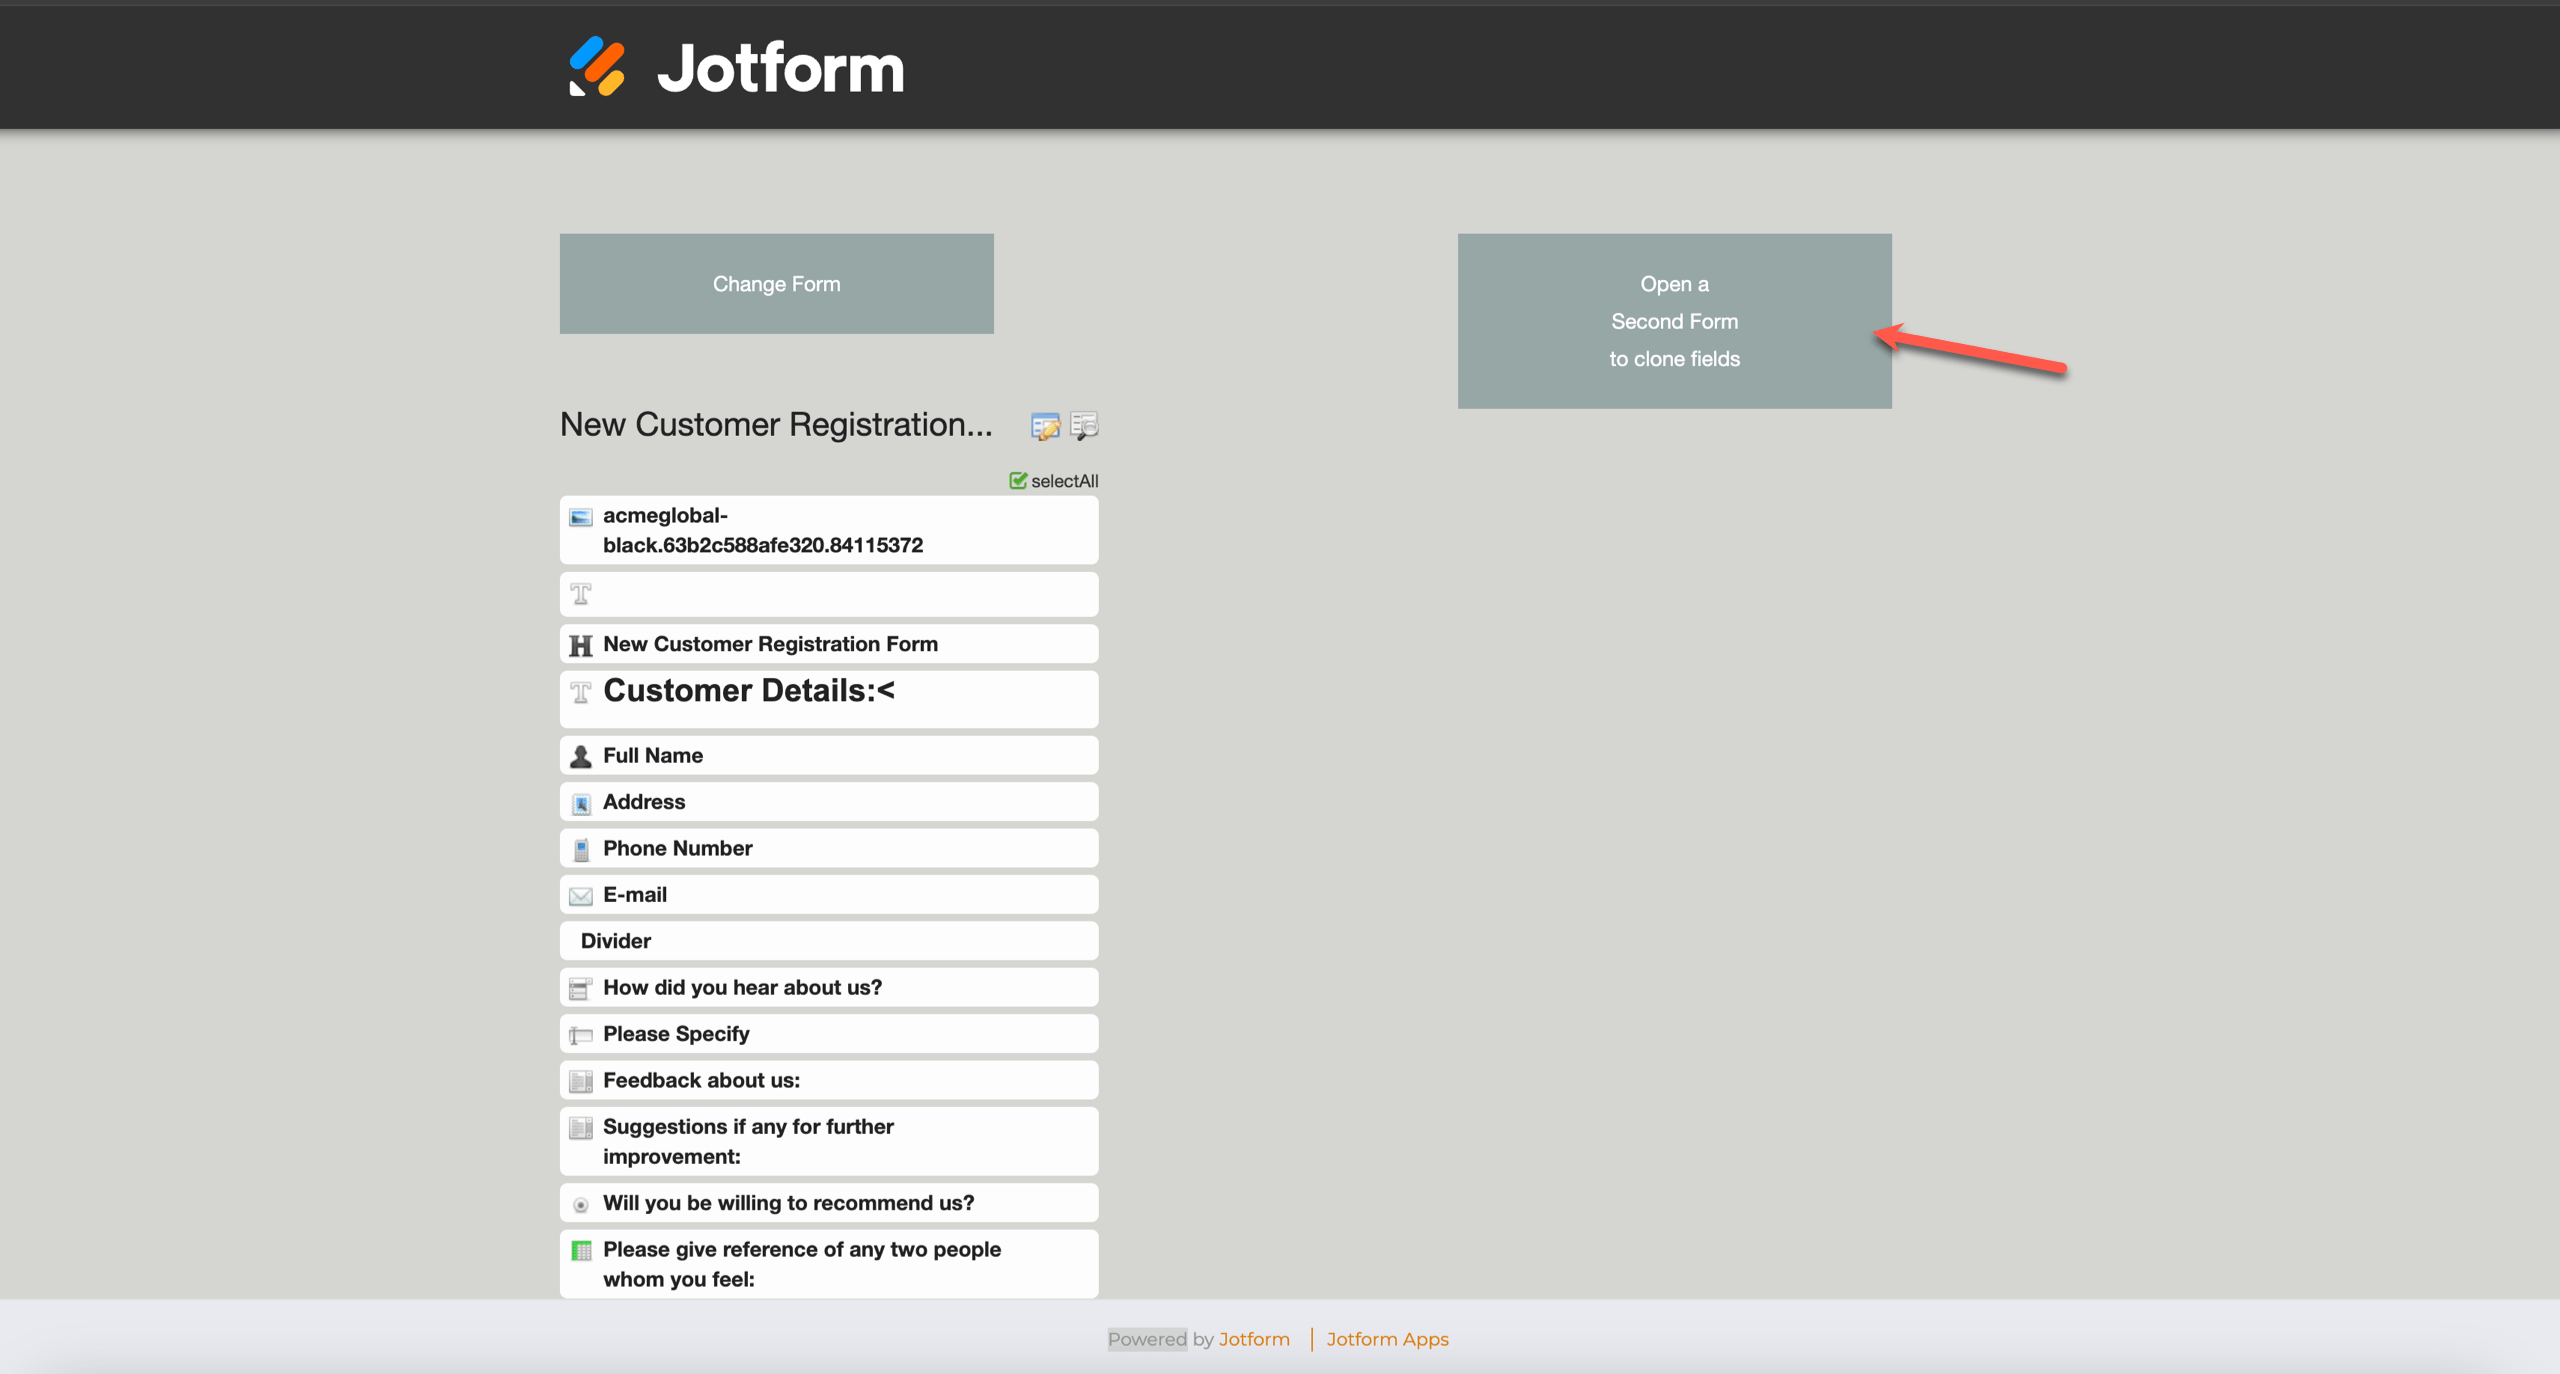Open the Jotform link in Powered by footer
2560x1374 pixels.
point(1254,1339)
